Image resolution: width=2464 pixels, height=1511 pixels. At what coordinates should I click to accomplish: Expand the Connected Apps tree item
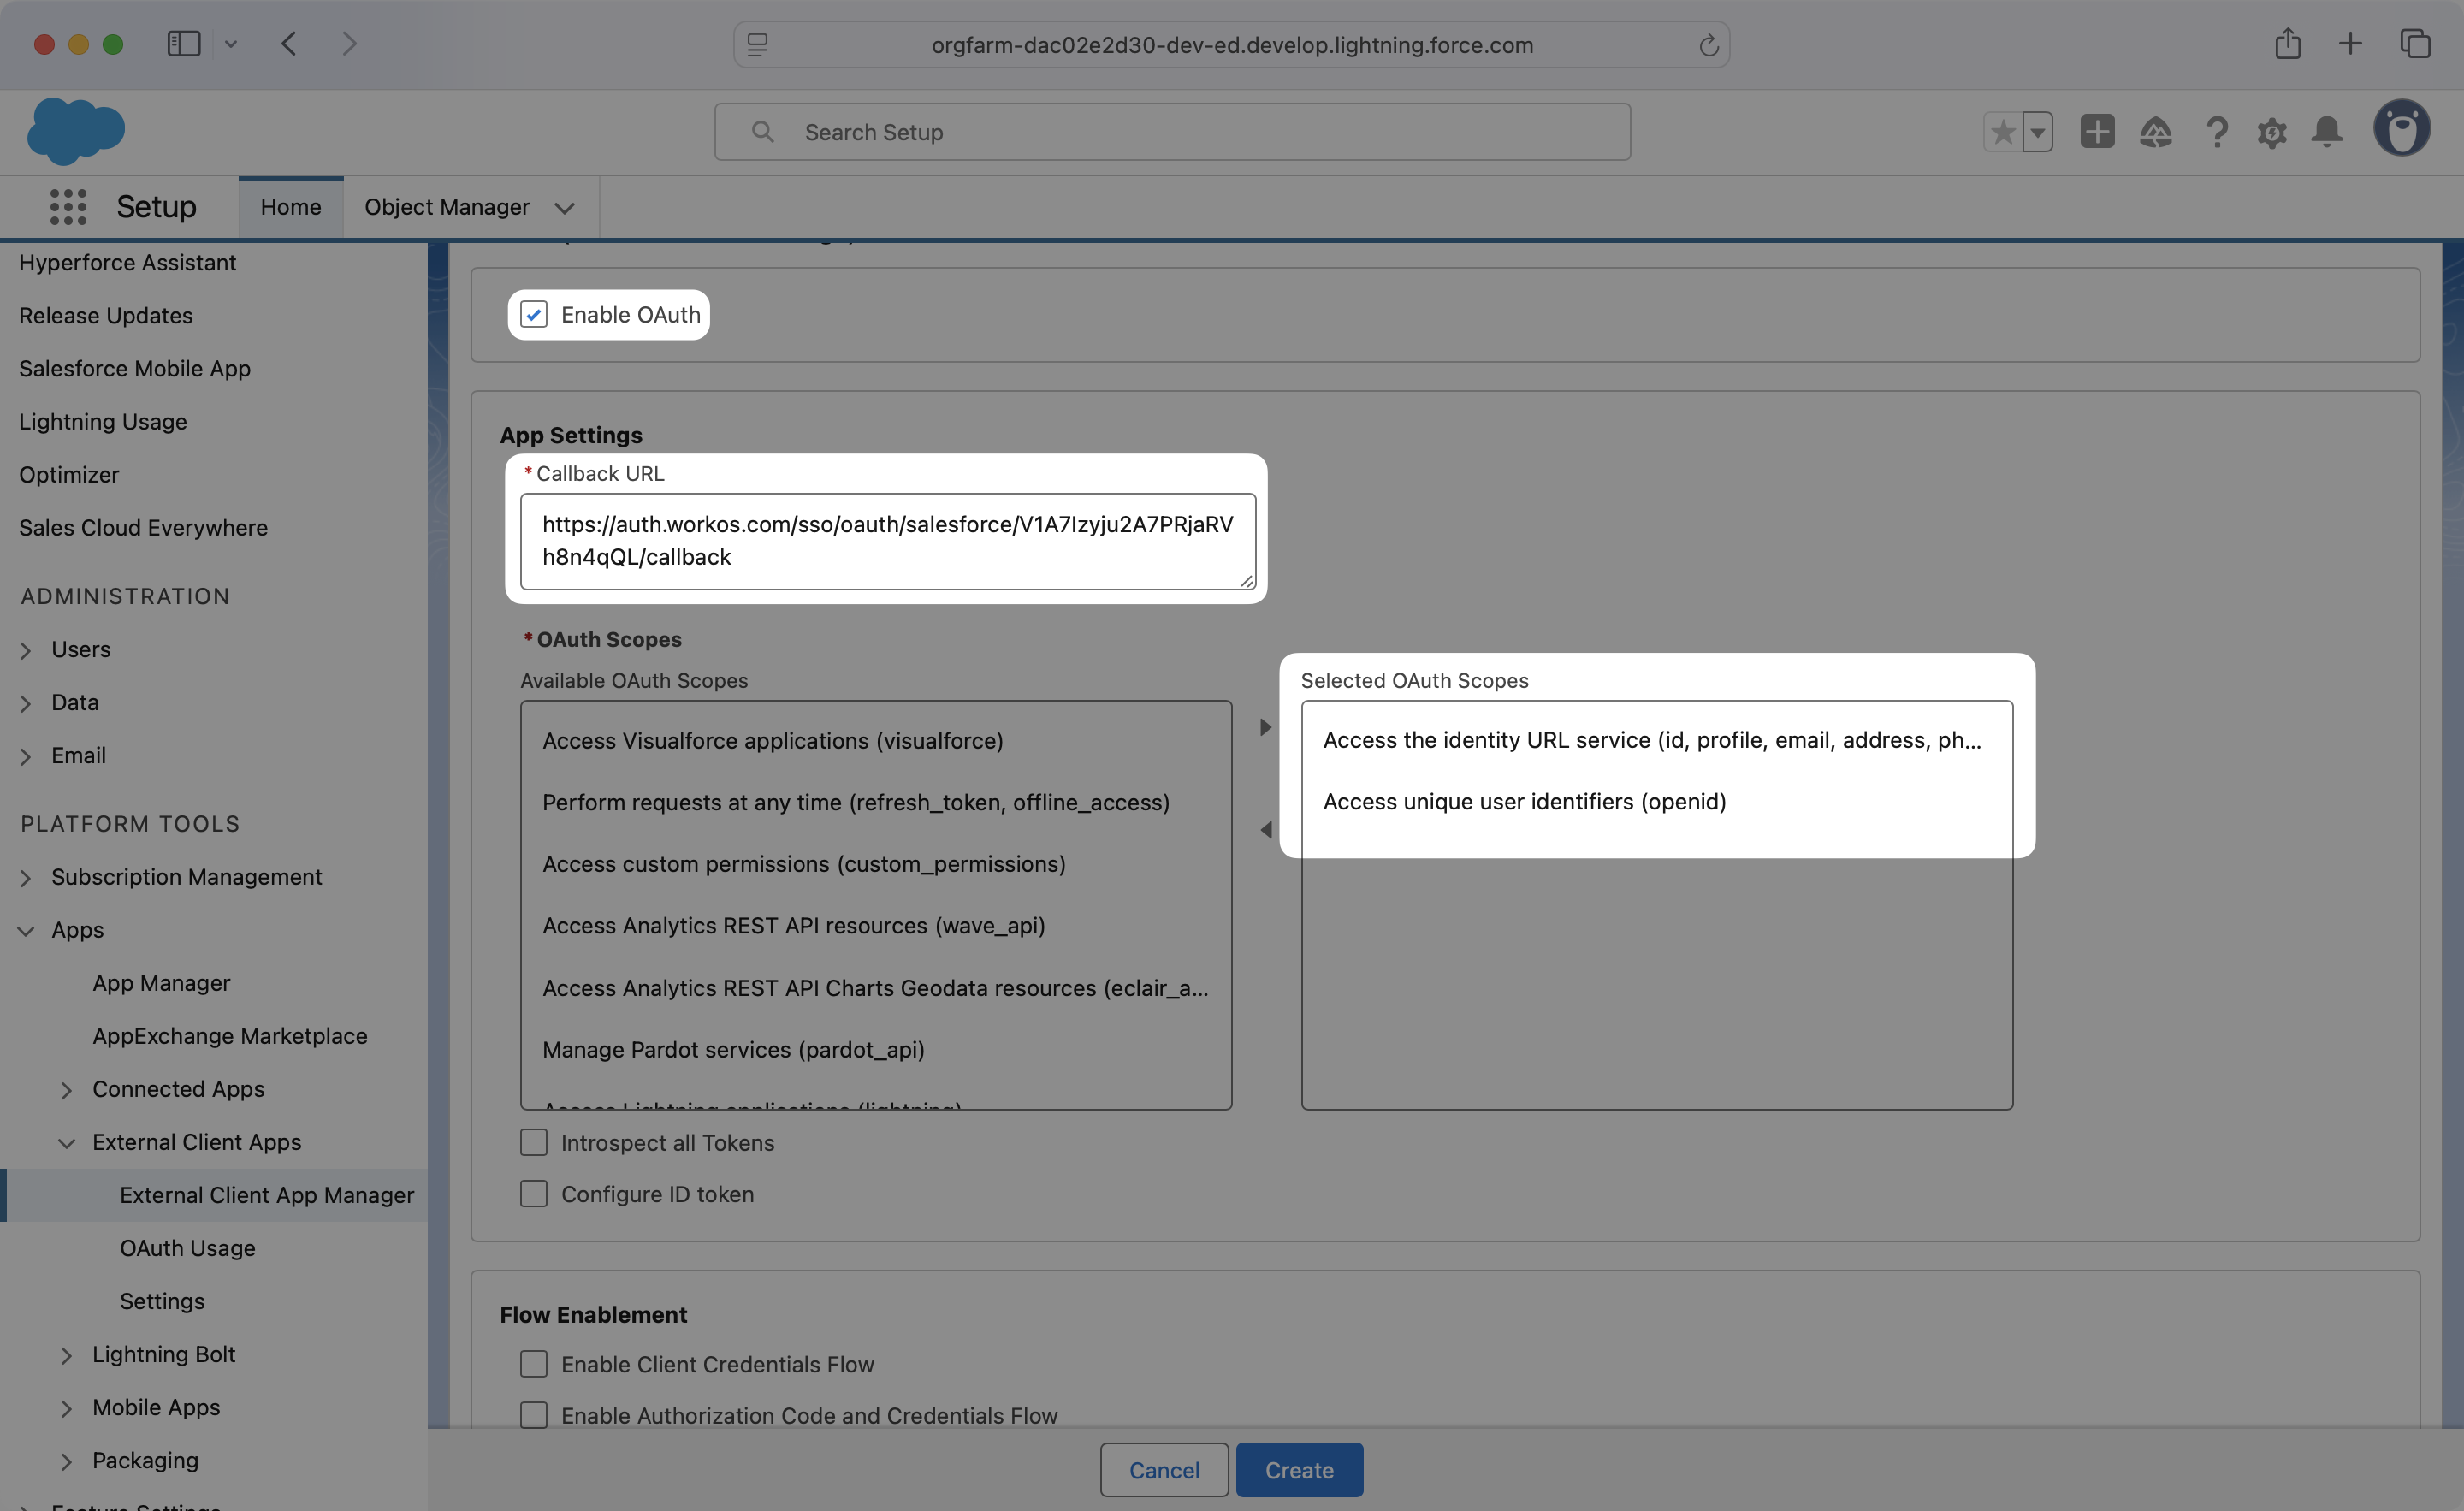click(67, 1090)
